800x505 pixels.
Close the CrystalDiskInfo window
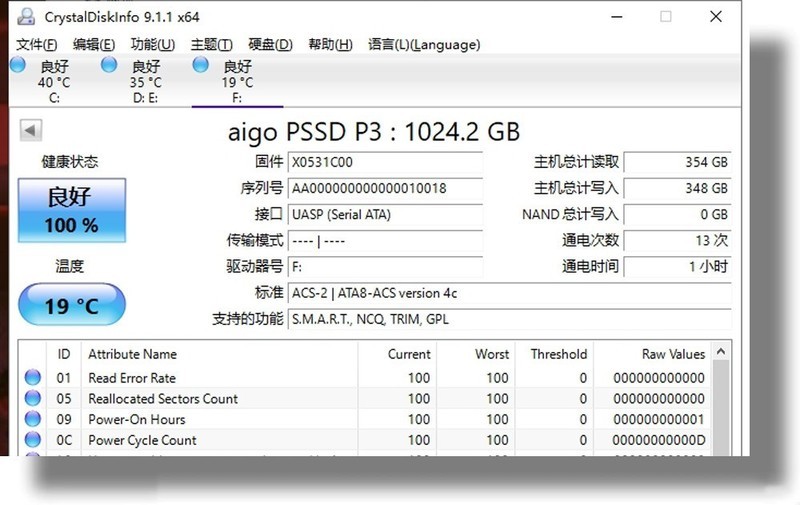click(716, 17)
